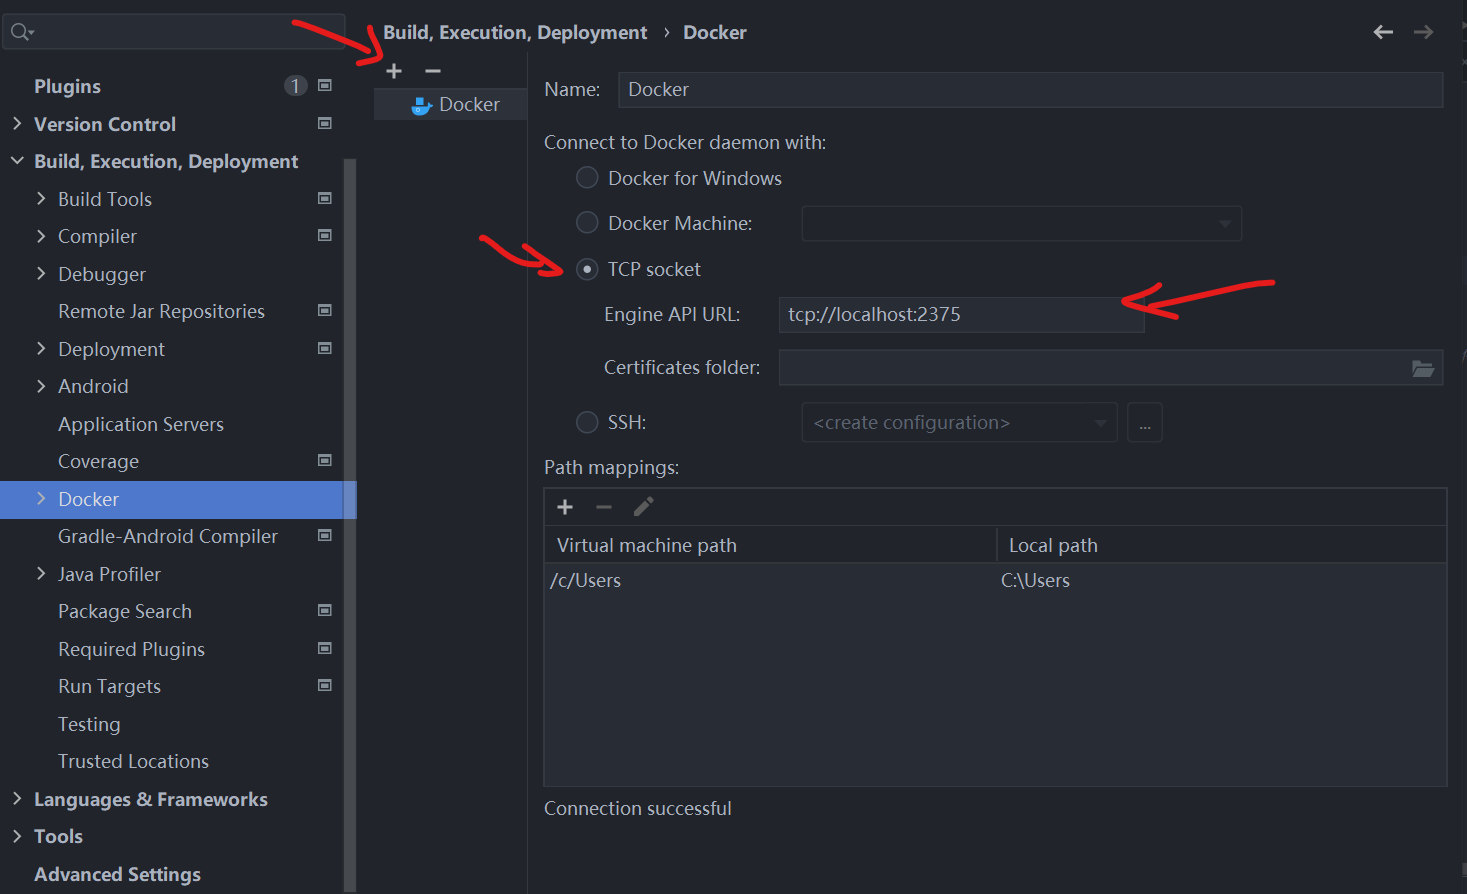Expand Build Tools tree node
The width and height of the screenshot is (1467, 894).
point(41,198)
